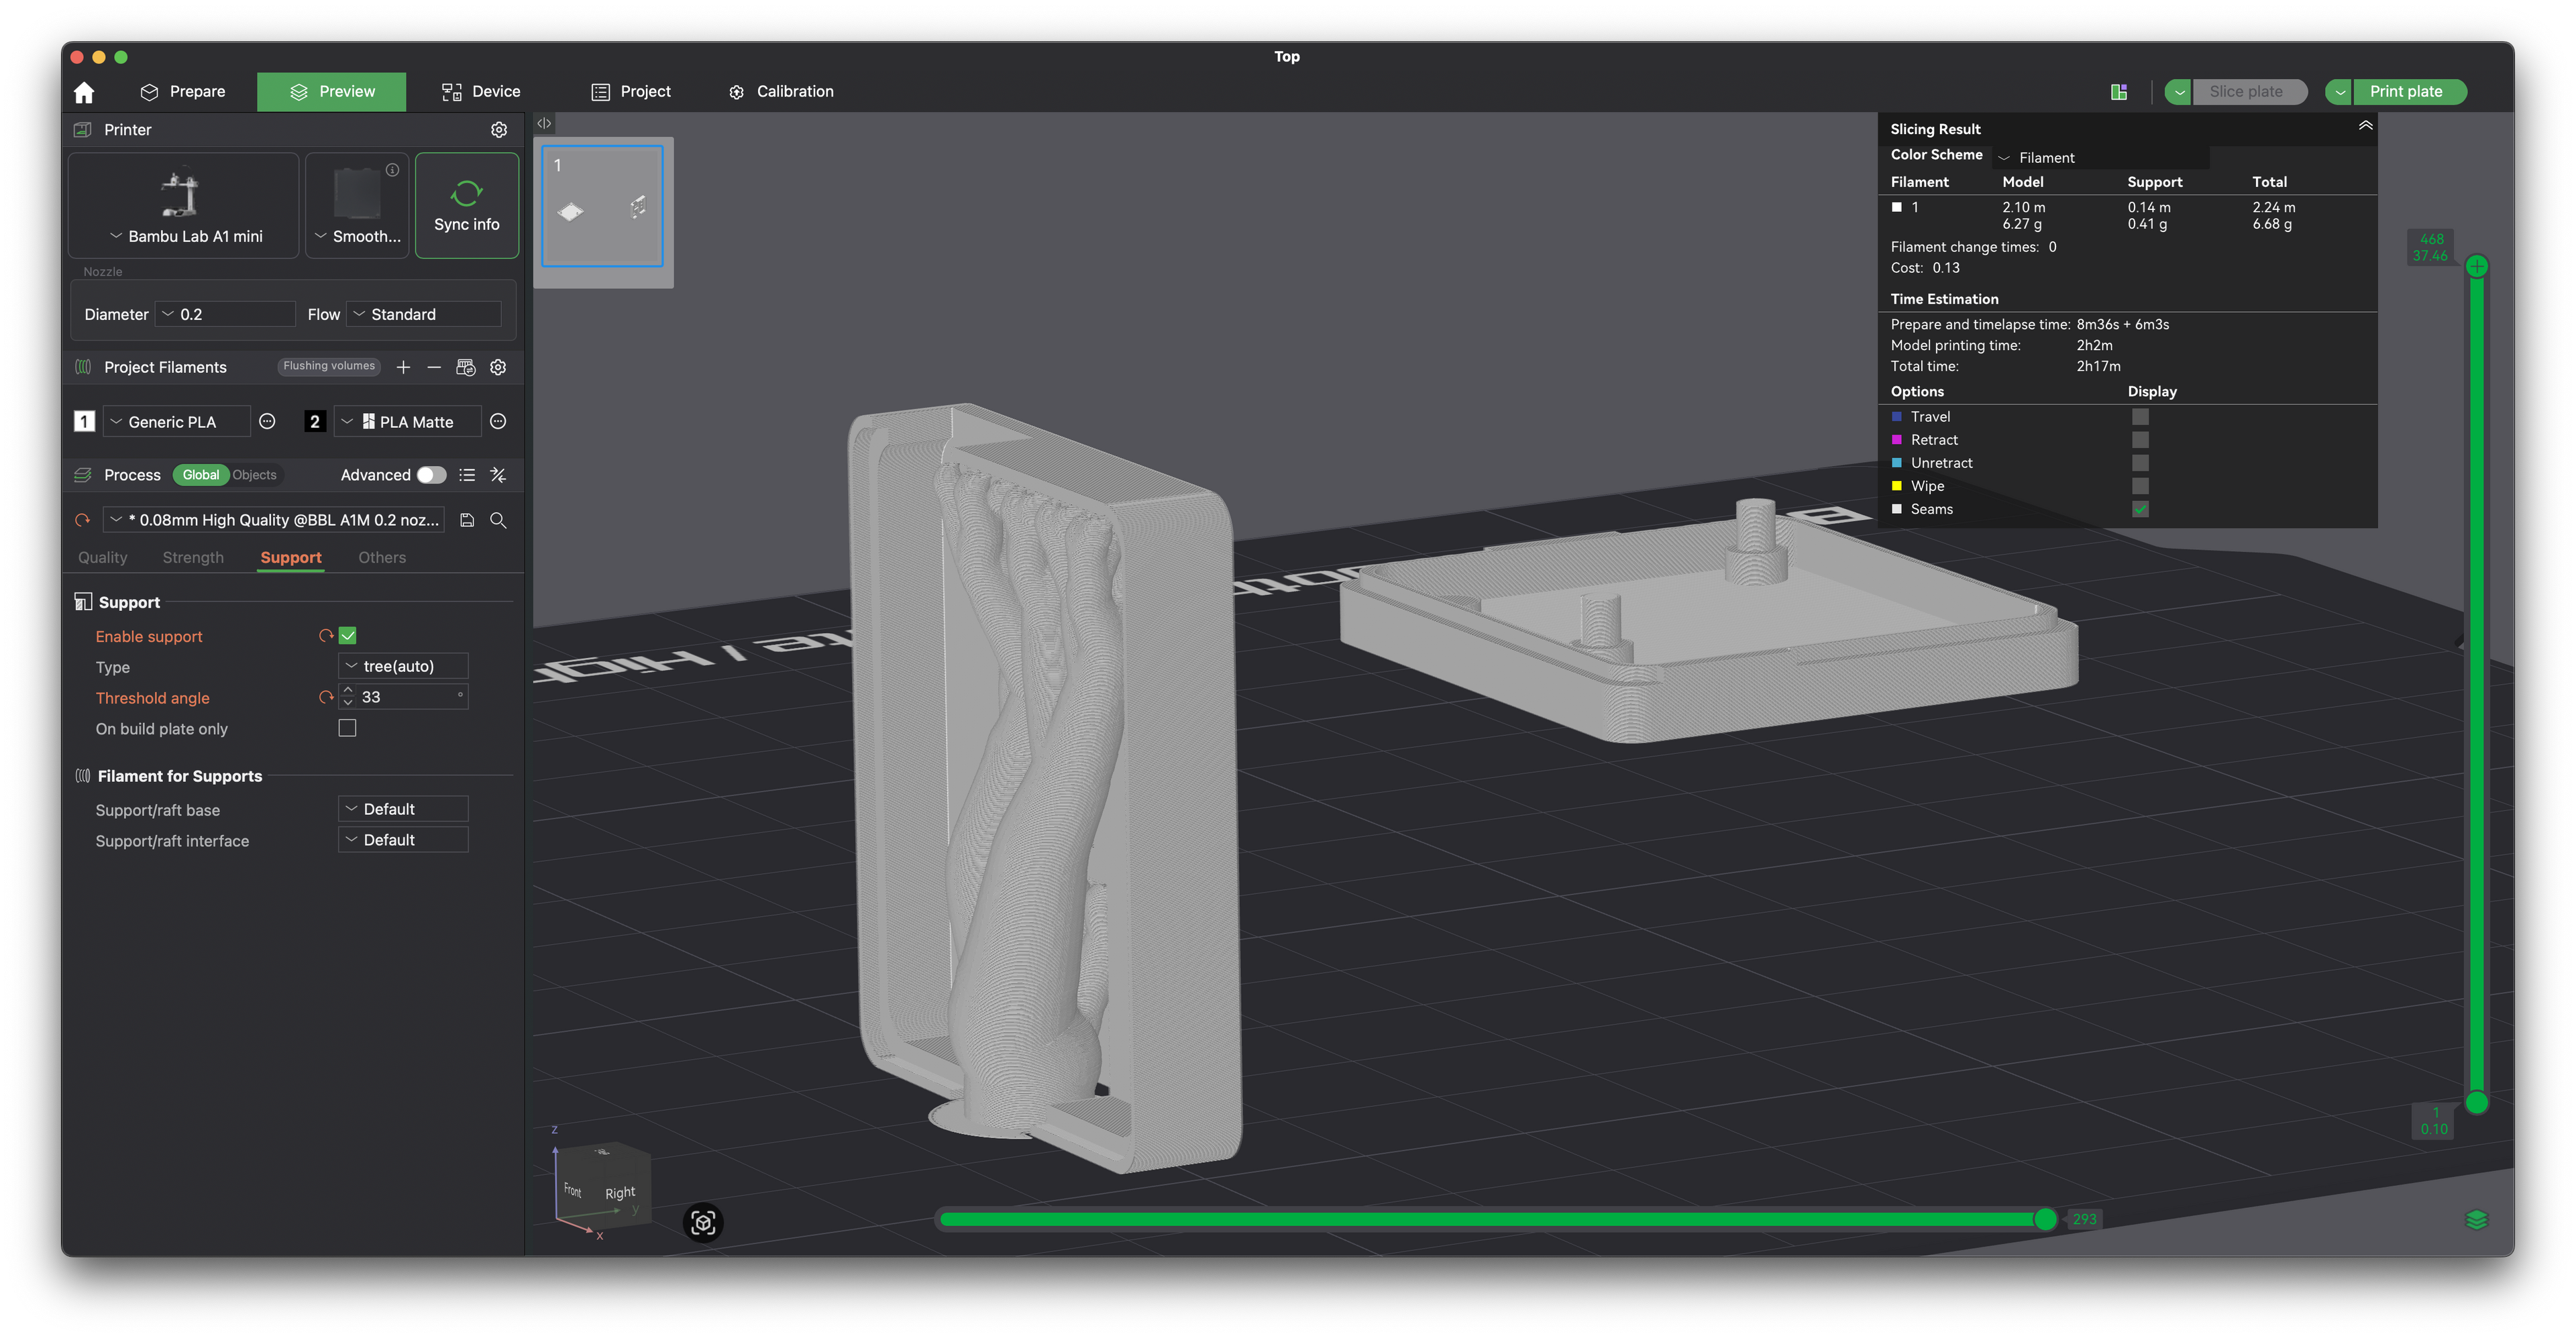Switch to Calibration tab

781,92
